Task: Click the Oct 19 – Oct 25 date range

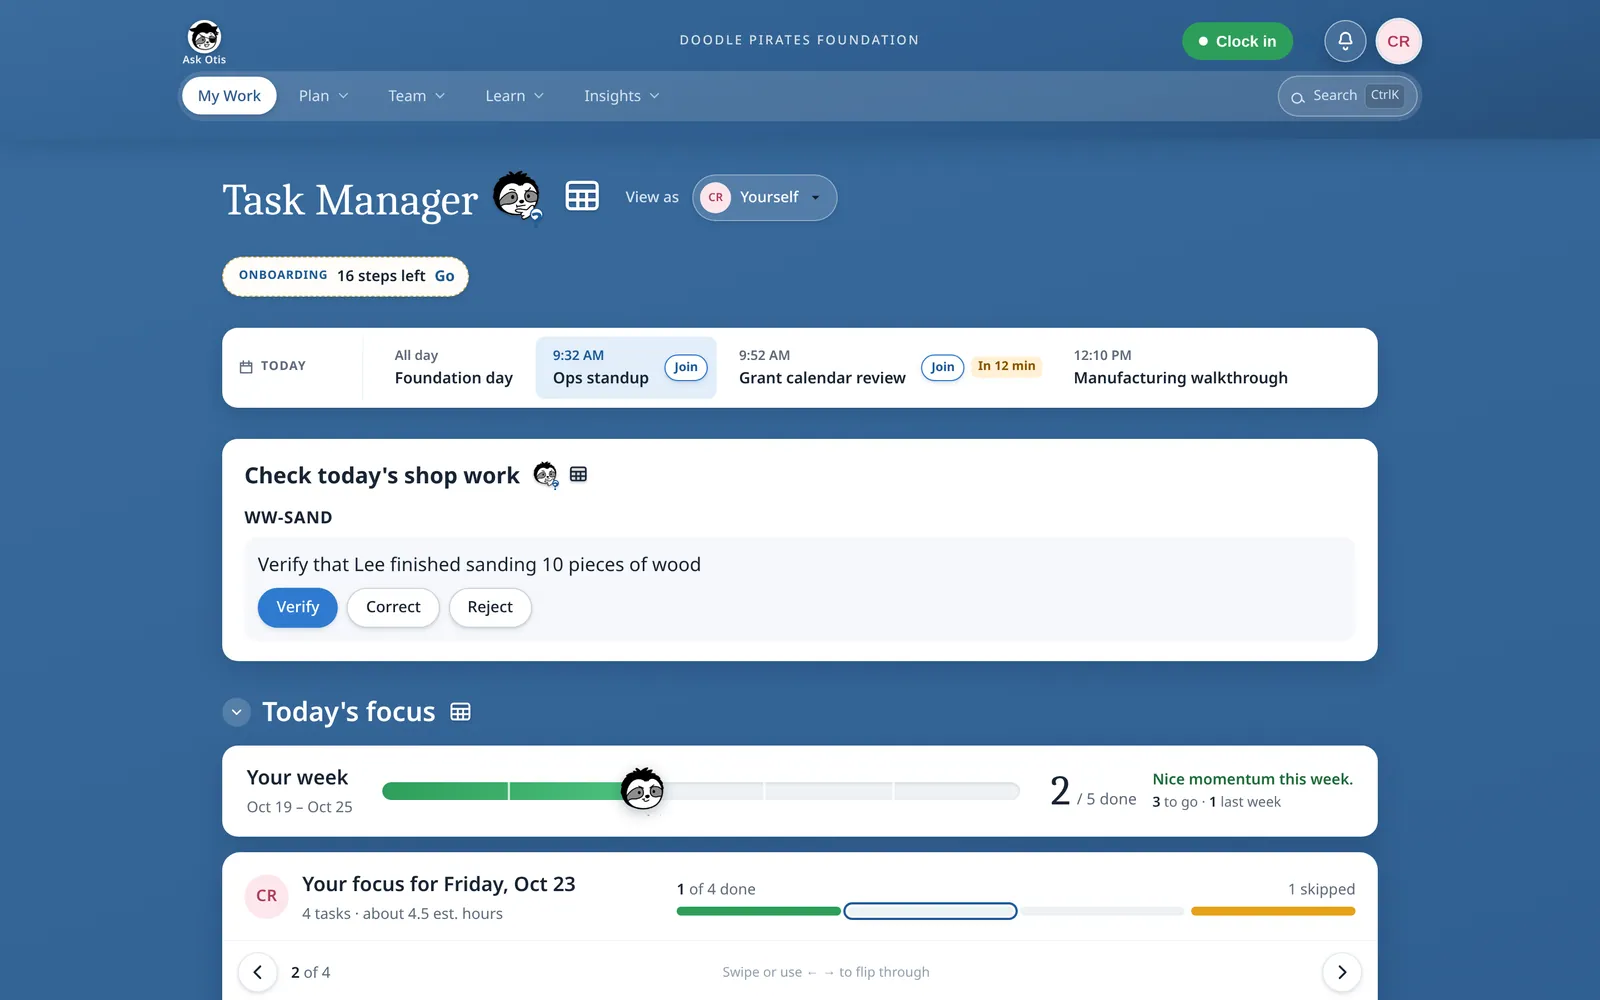Action: [x=300, y=807]
